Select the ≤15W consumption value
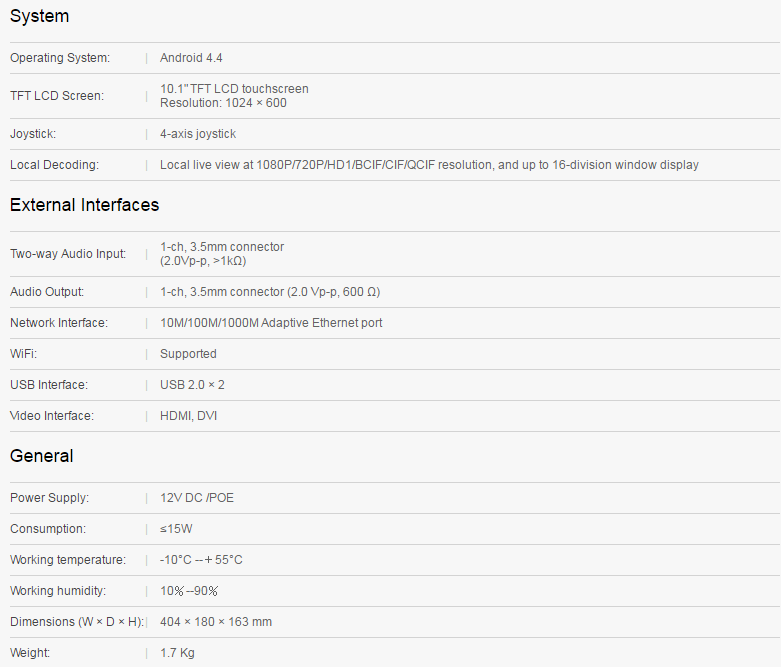Screen dimensions: 781x667 pyautogui.click(x=176, y=529)
